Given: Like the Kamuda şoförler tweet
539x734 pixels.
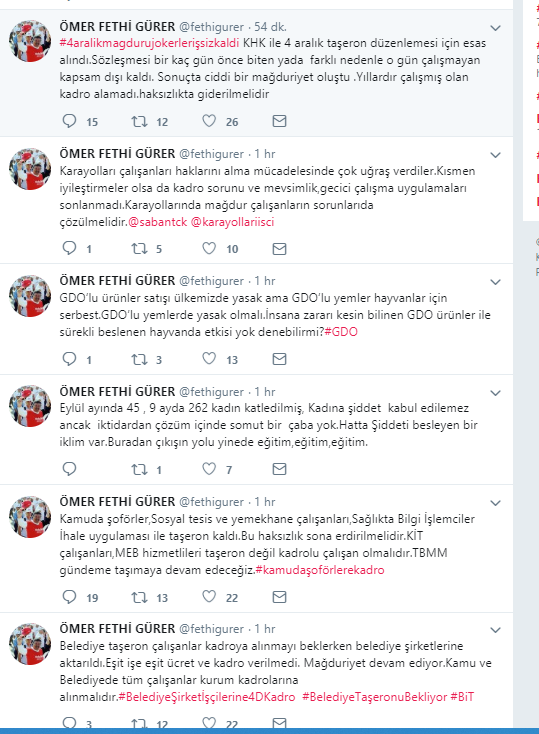Looking at the screenshot, I should click(209, 596).
